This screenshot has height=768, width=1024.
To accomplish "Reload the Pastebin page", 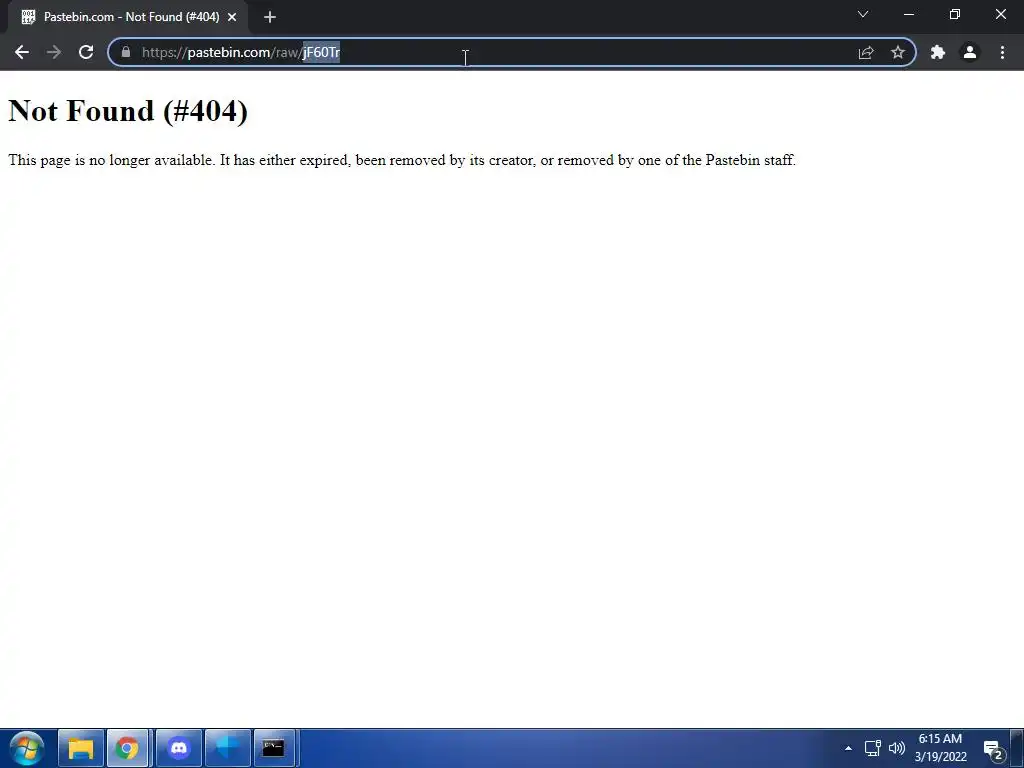I will pos(86,52).
